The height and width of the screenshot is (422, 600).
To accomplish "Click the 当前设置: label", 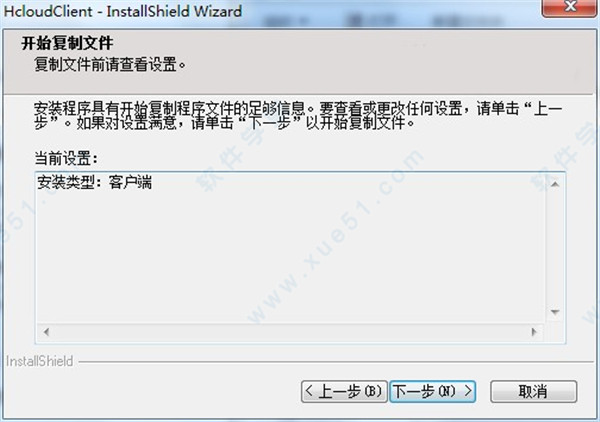I will 66,158.
